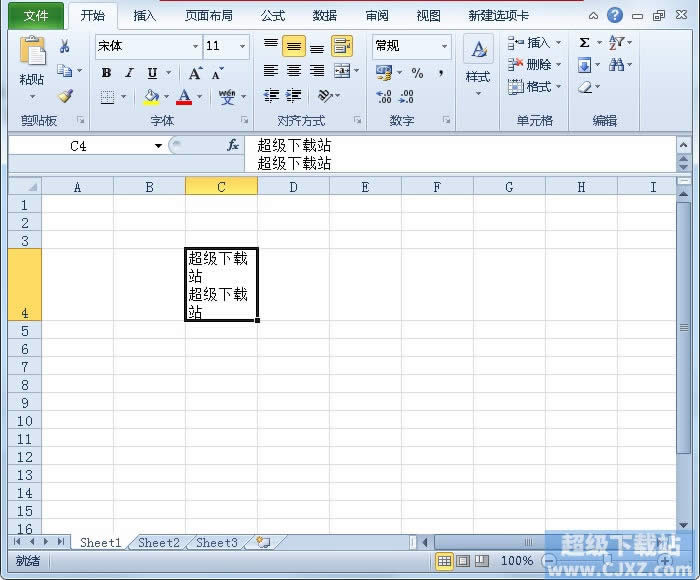Image resolution: width=700 pixels, height=580 pixels.
Task: Decrease decimal places
Action: pyautogui.click(x=406, y=96)
